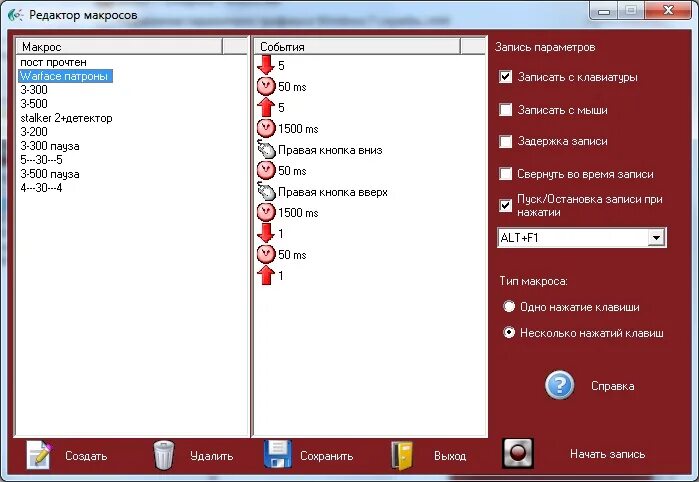Select macro 3-300 пауза
The width and height of the screenshot is (699, 482).
point(50,146)
